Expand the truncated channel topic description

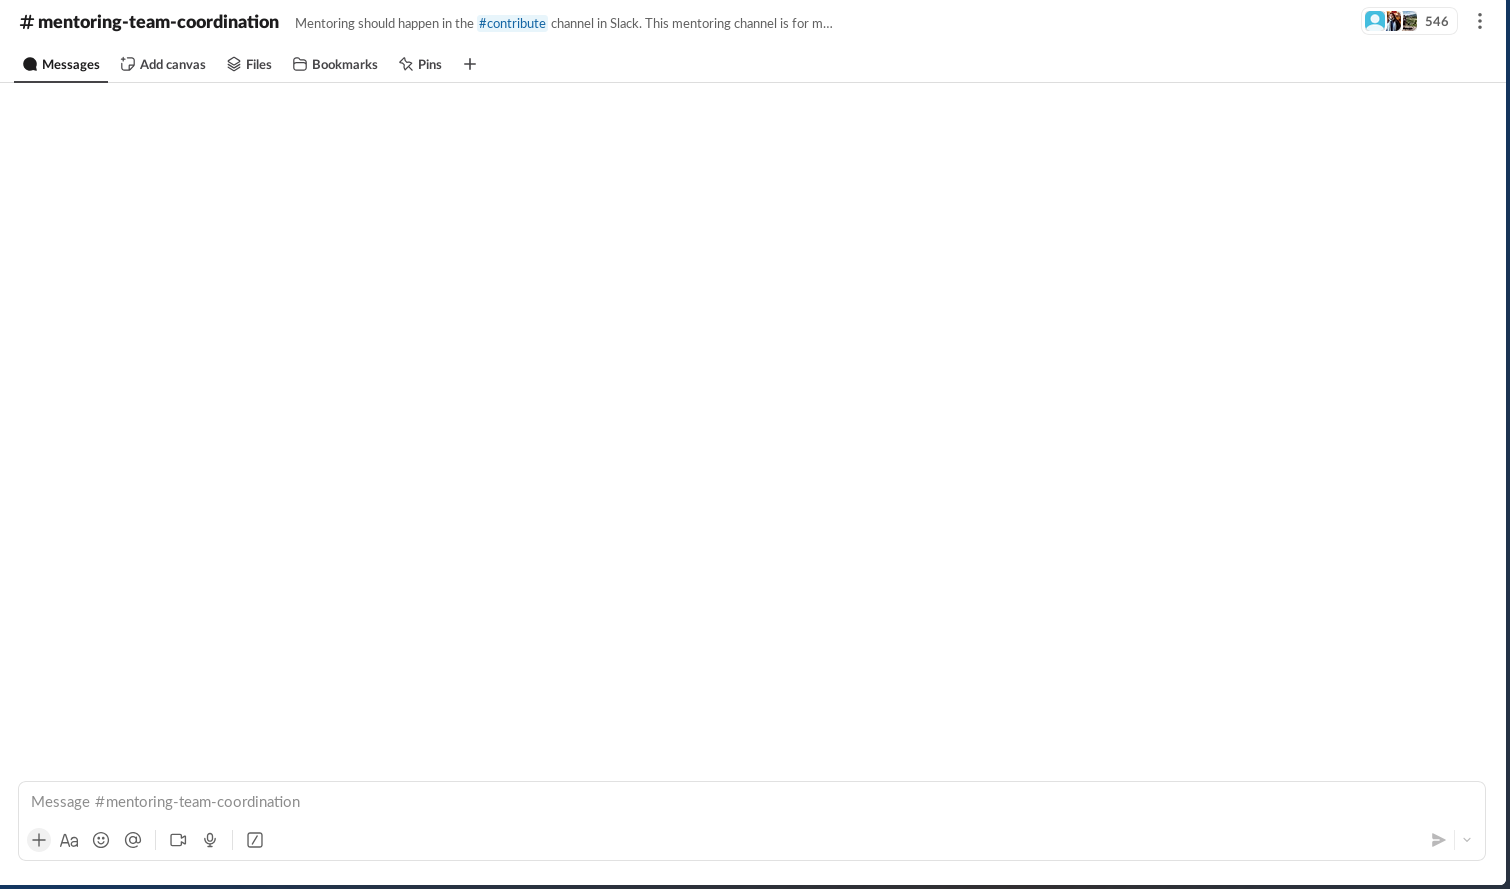point(564,23)
